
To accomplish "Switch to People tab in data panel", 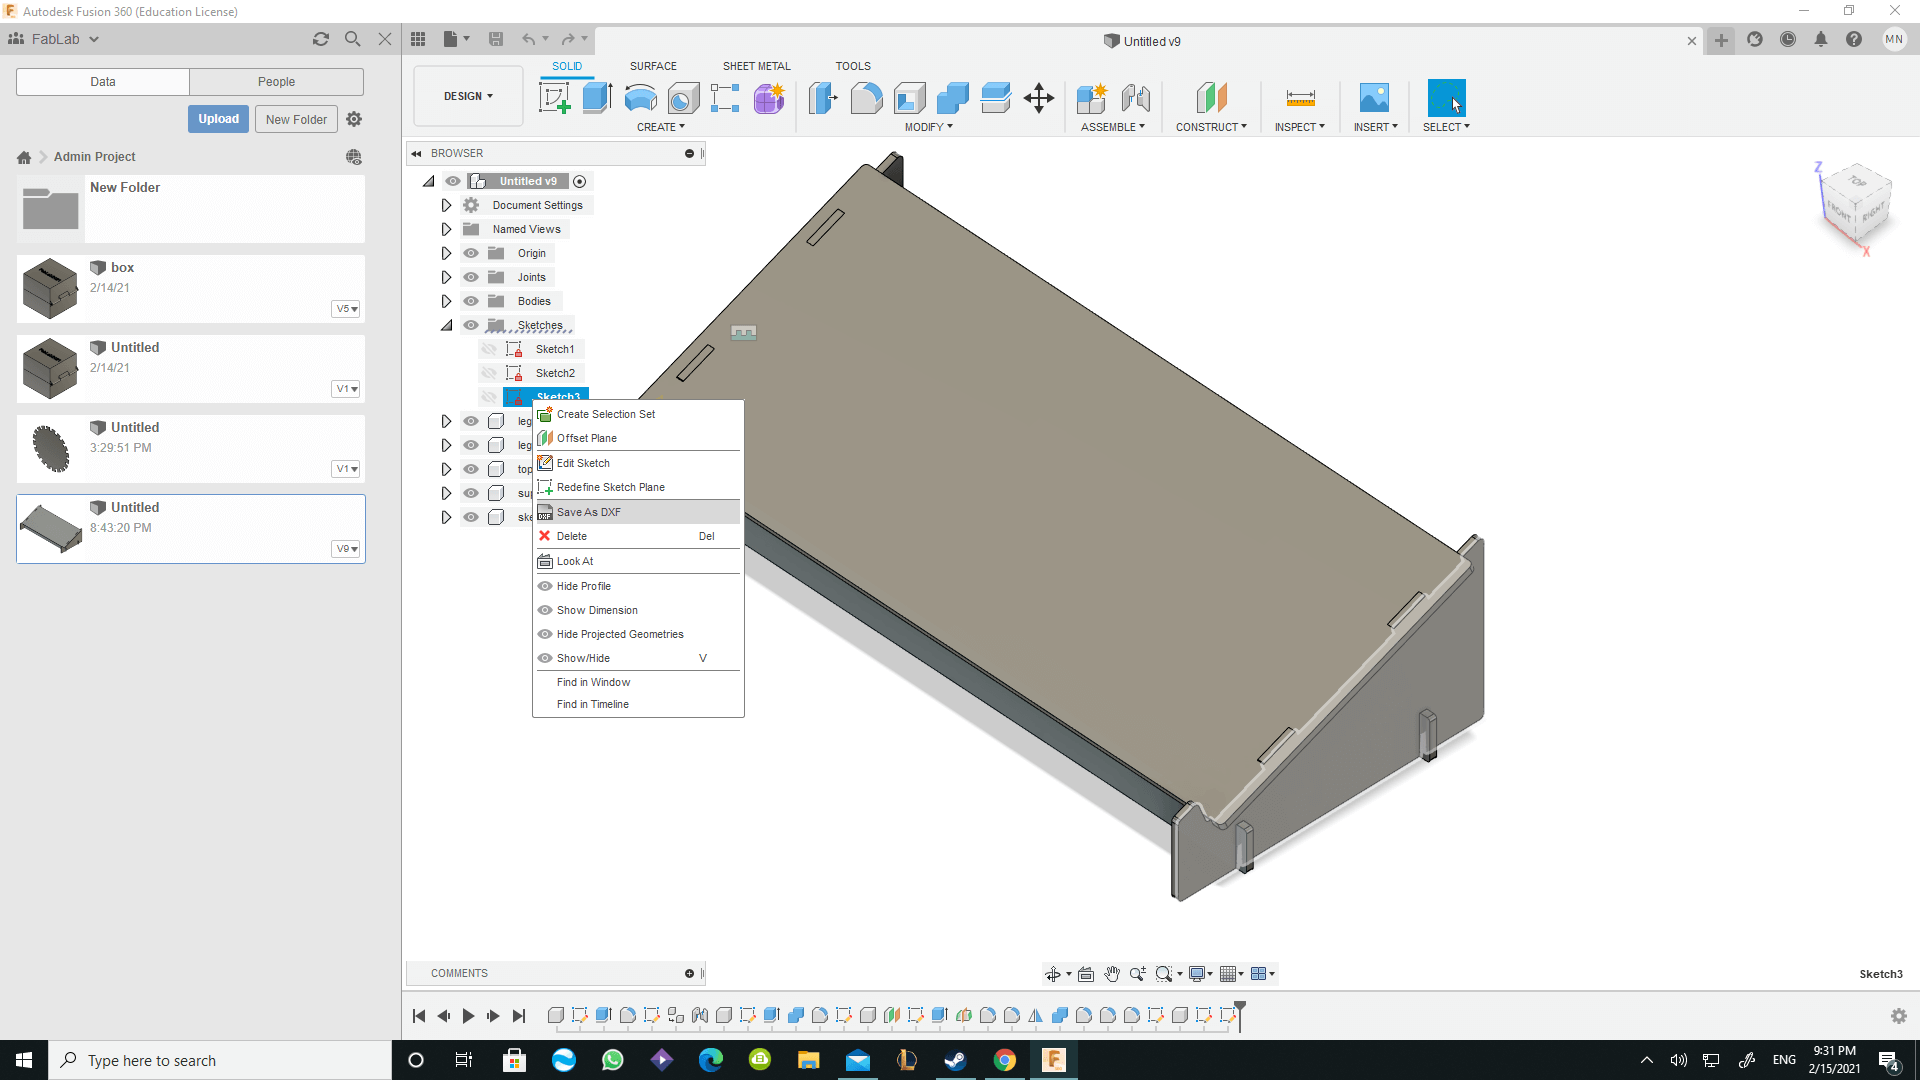I will click(276, 82).
